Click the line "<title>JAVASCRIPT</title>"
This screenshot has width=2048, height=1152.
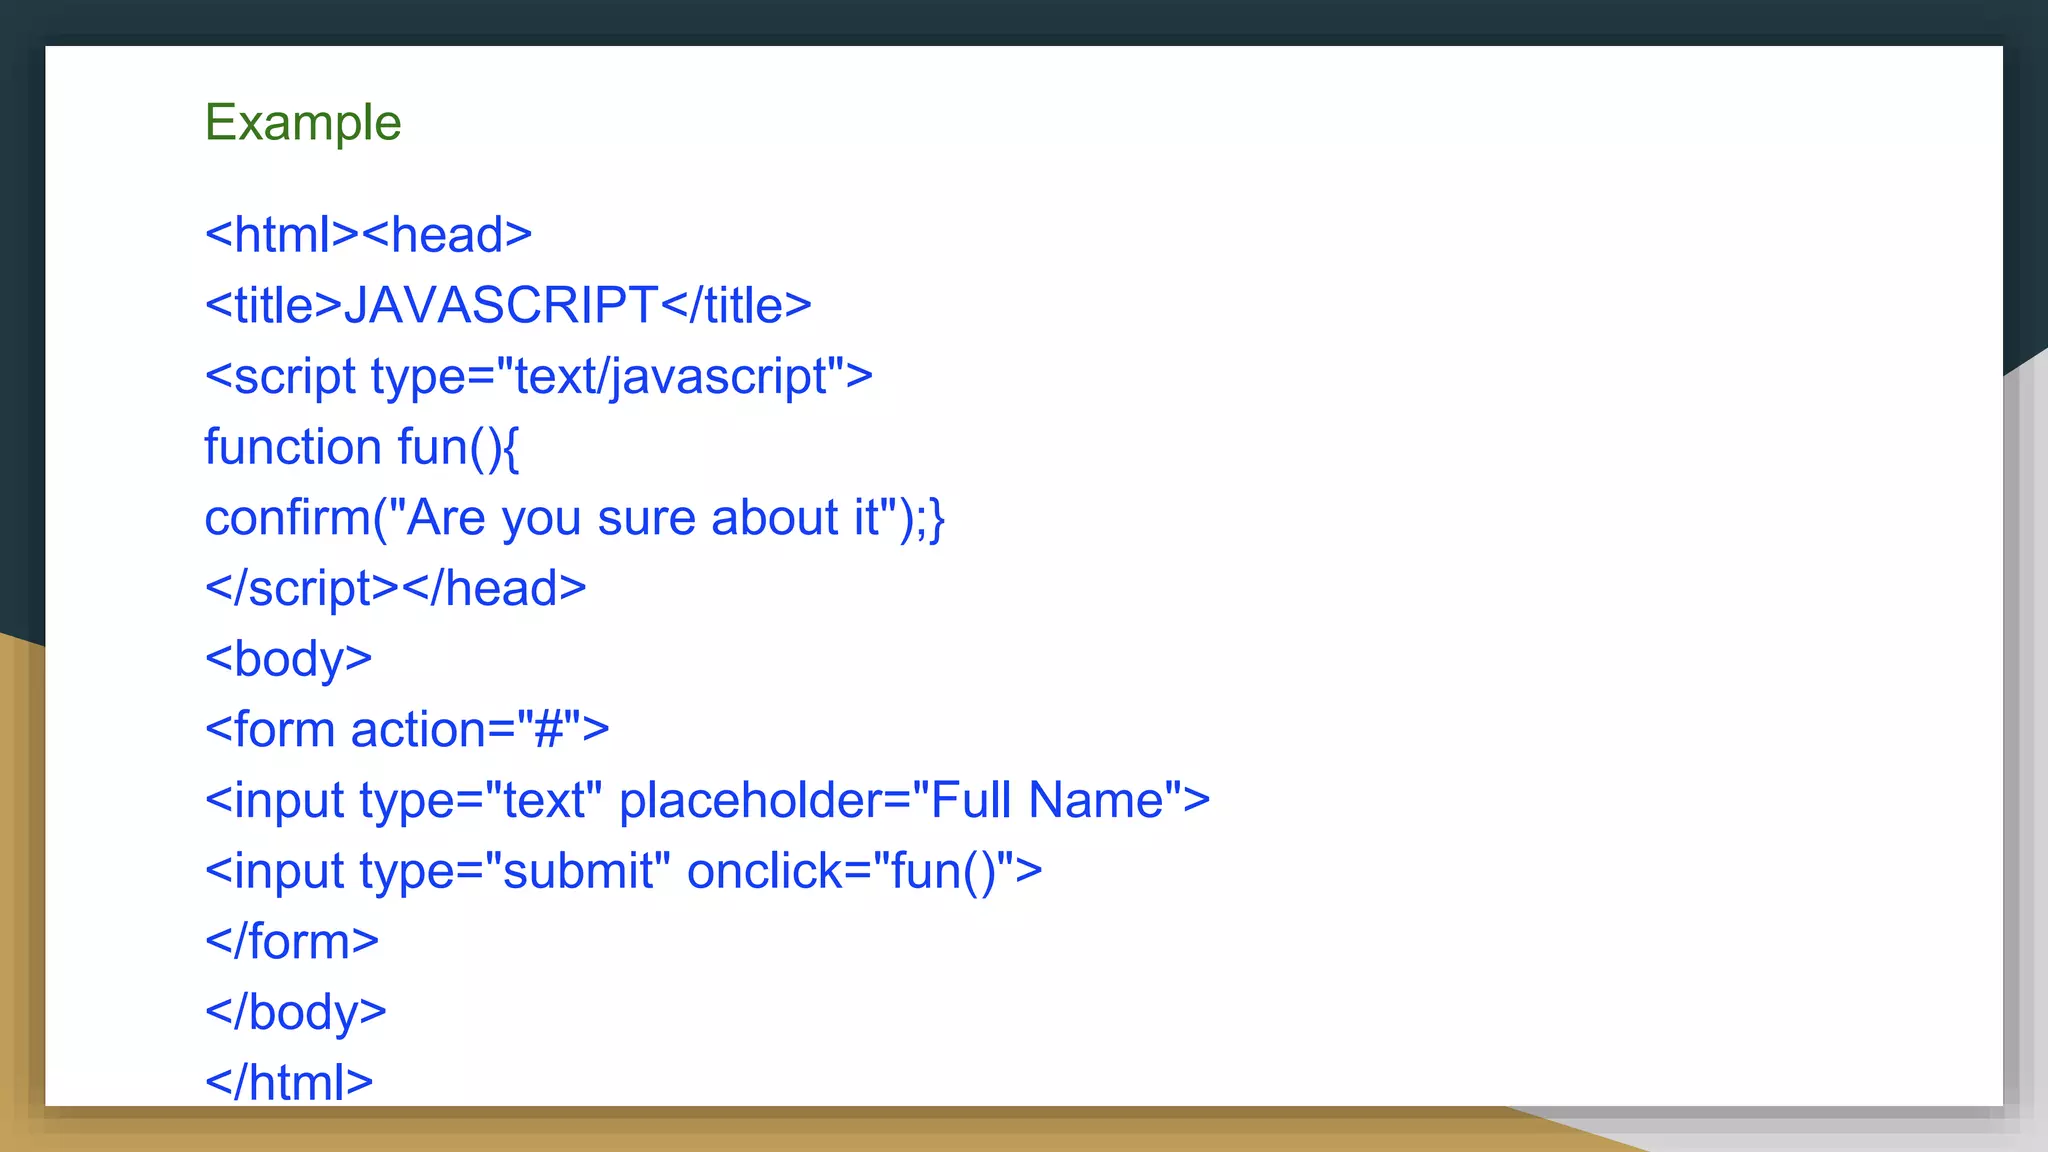(x=508, y=305)
